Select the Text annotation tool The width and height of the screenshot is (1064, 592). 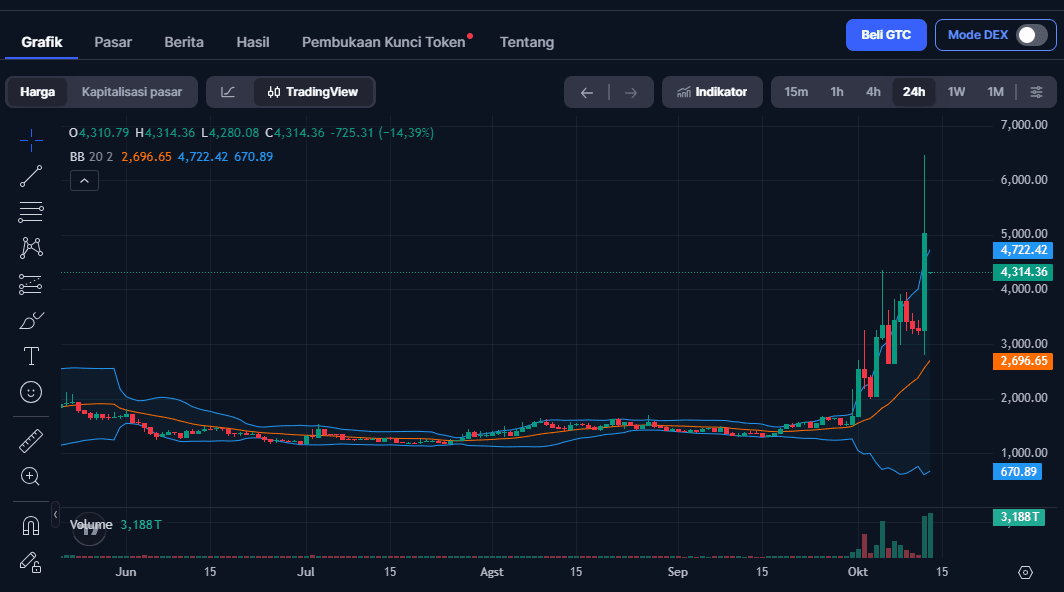click(x=31, y=356)
